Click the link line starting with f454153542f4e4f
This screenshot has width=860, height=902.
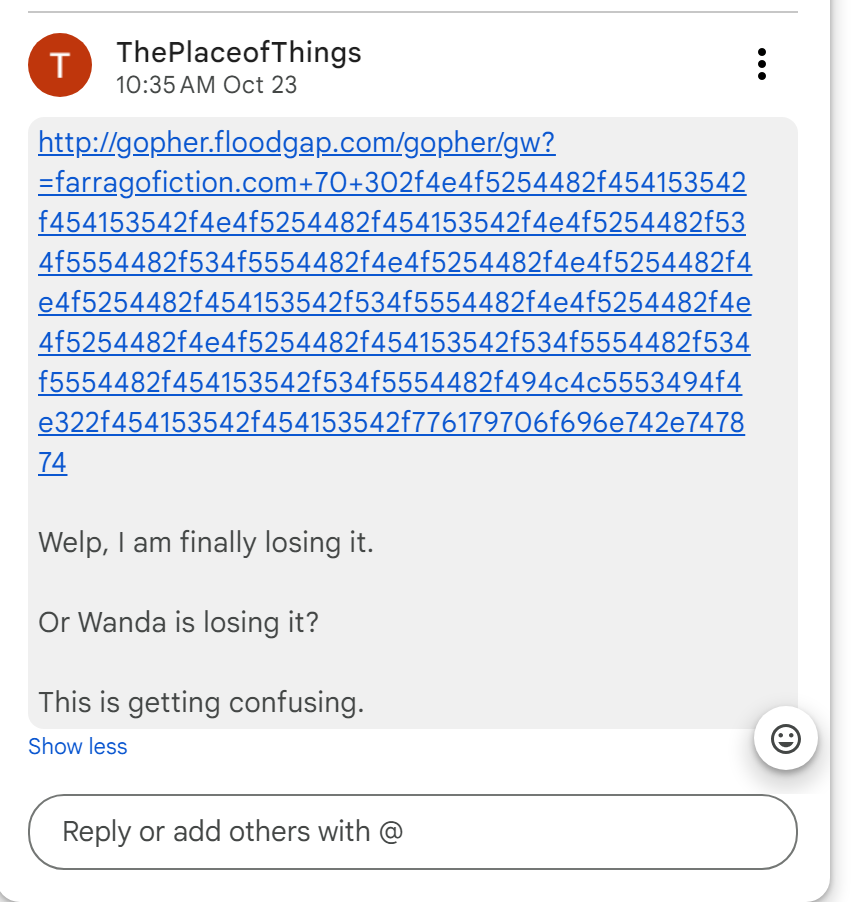(x=392, y=224)
